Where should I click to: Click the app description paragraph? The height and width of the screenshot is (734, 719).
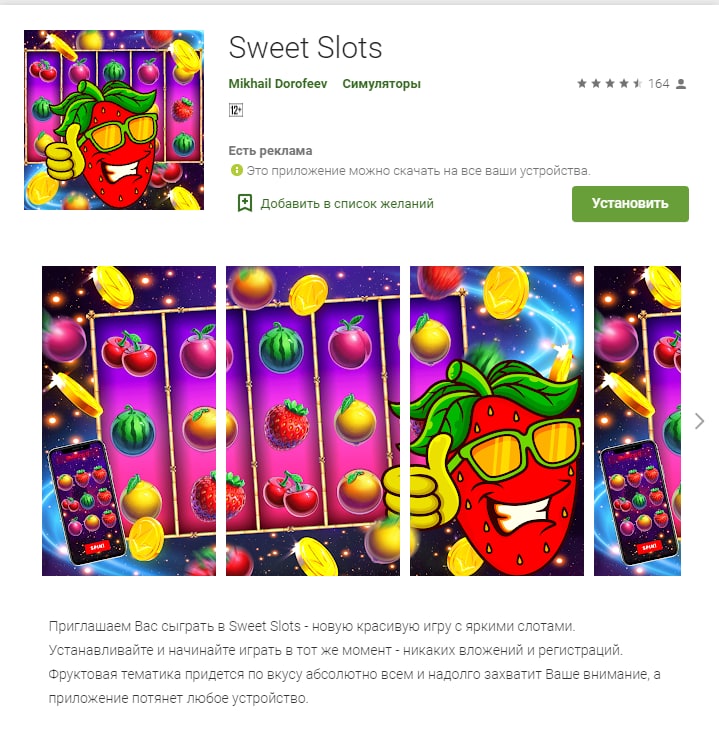click(x=354, y=662)
